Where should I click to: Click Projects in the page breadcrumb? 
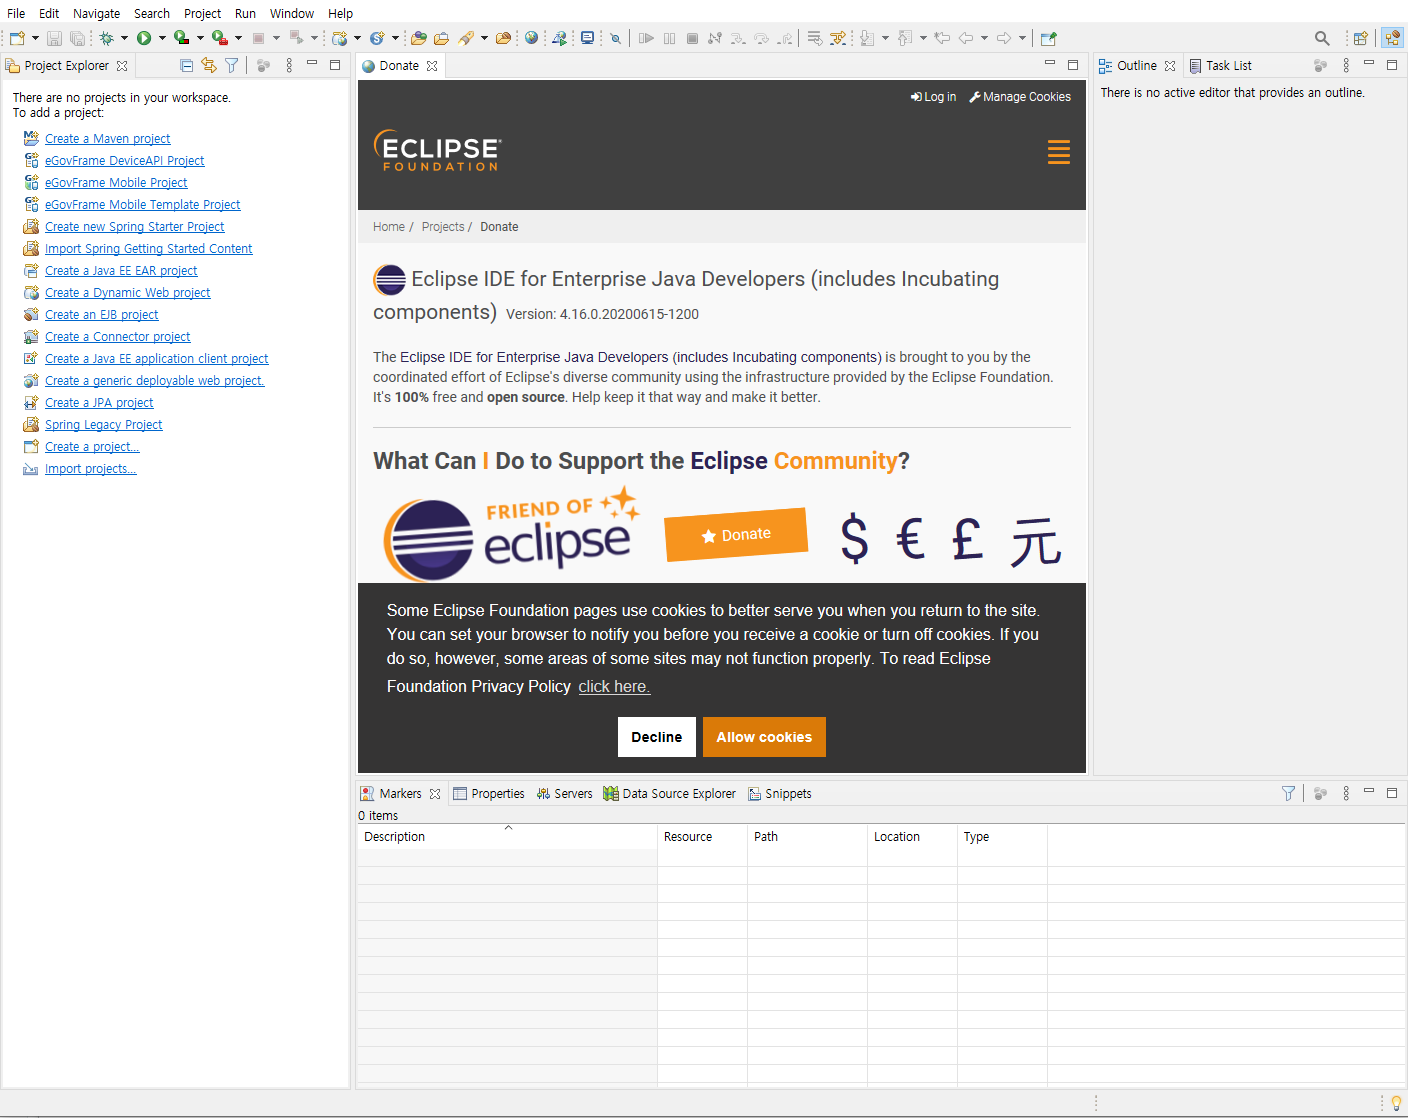pyautogui.click(x=443, y=227)
